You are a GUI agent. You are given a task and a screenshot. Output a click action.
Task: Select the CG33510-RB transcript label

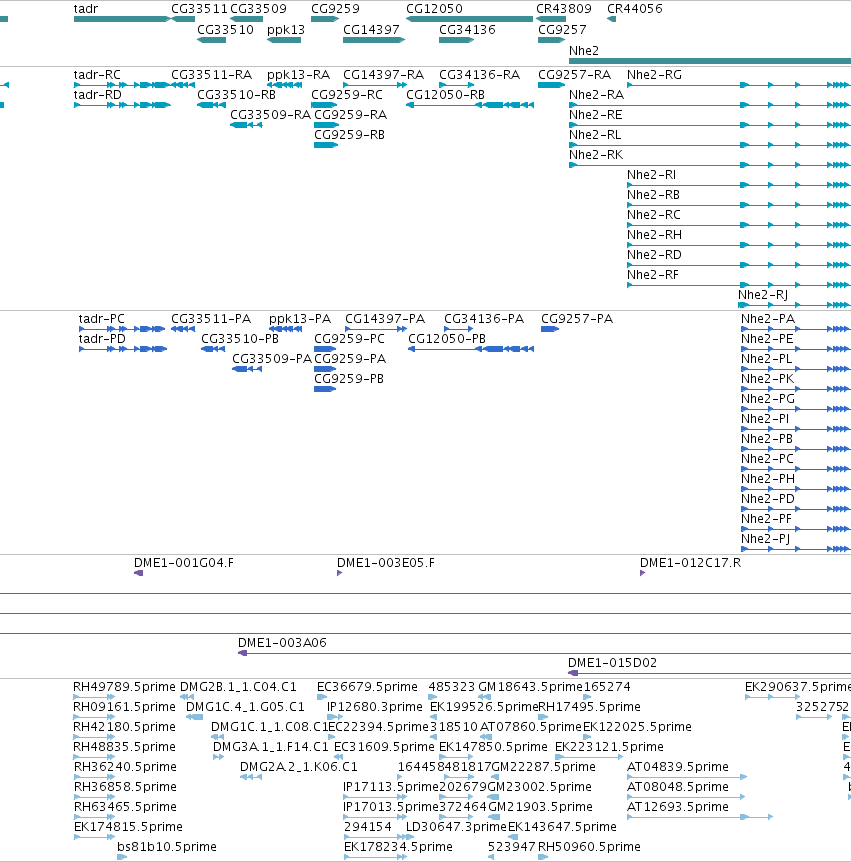[236, 95]
